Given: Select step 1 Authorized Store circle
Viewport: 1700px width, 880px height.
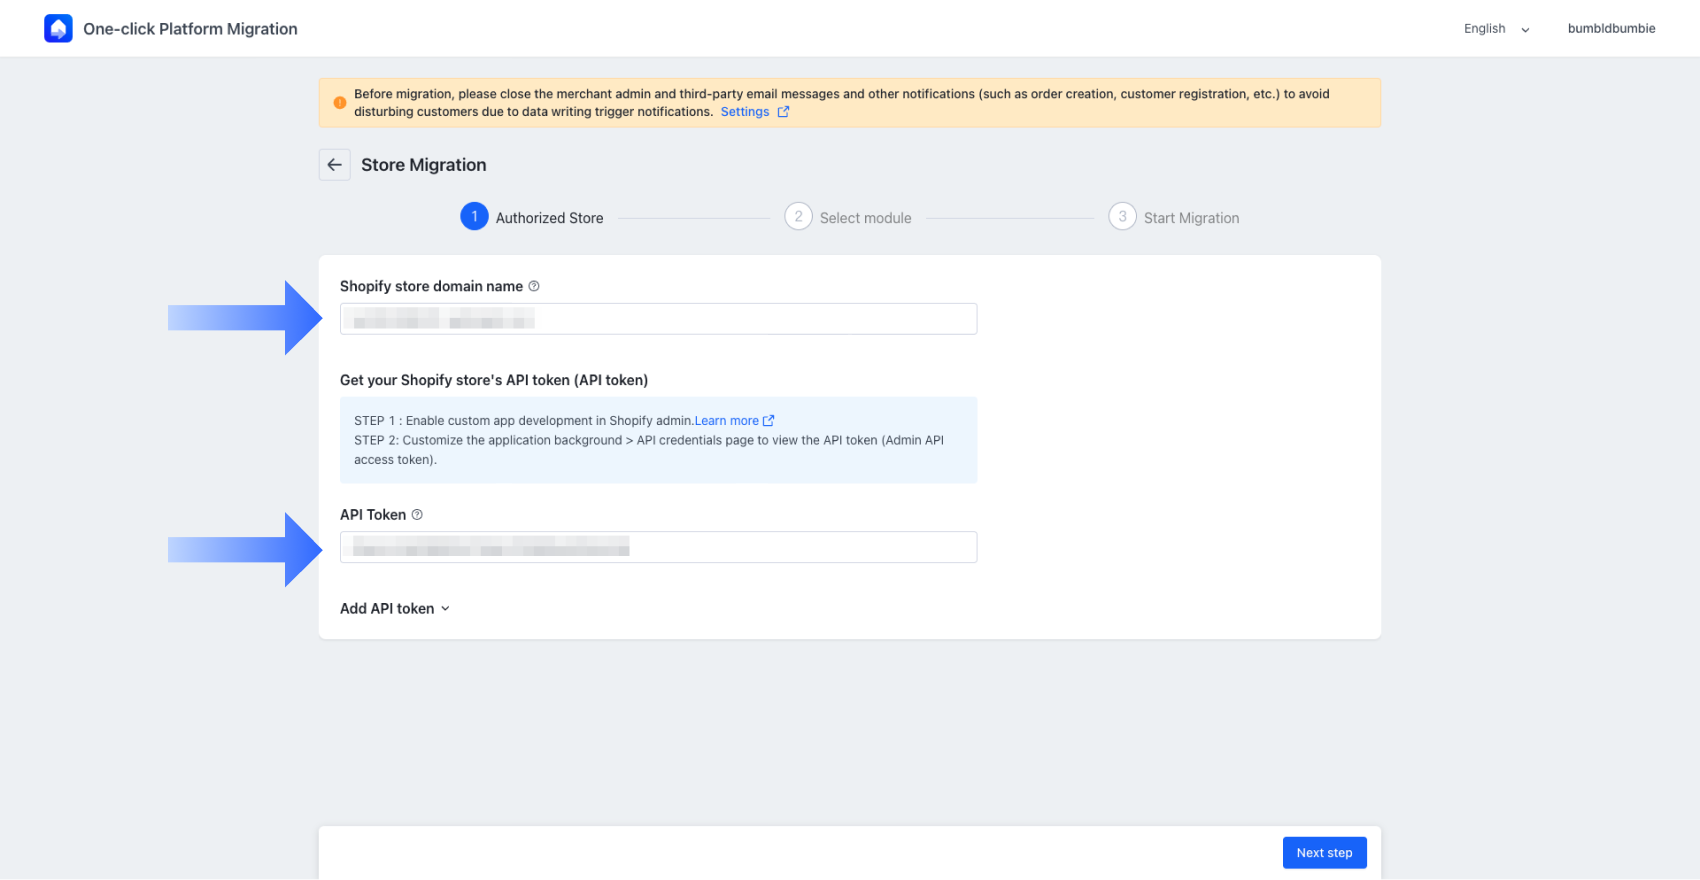Looking at the screenshot, I should tap(474, 217).
